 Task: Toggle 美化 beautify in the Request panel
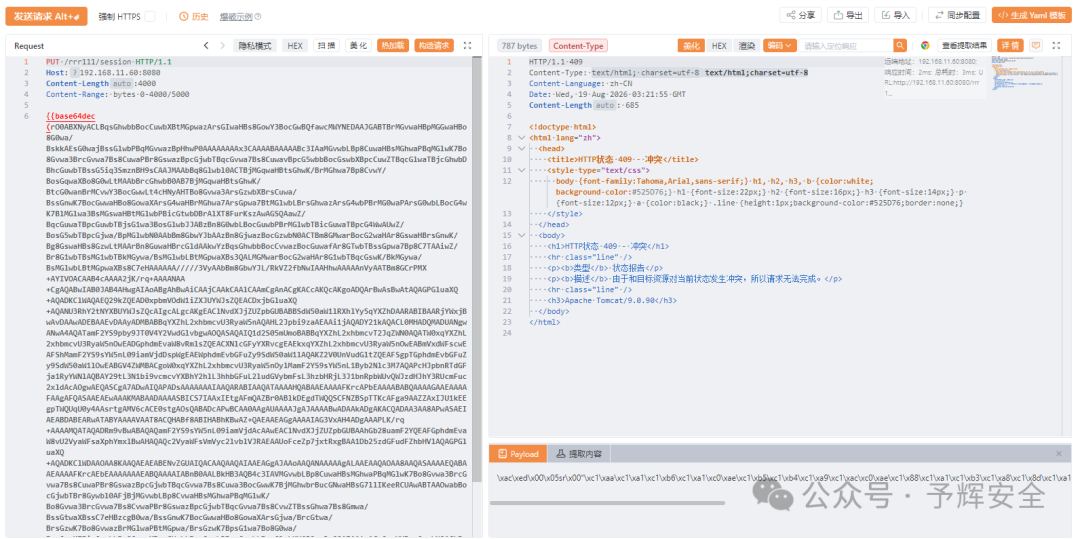pos(358,45)
